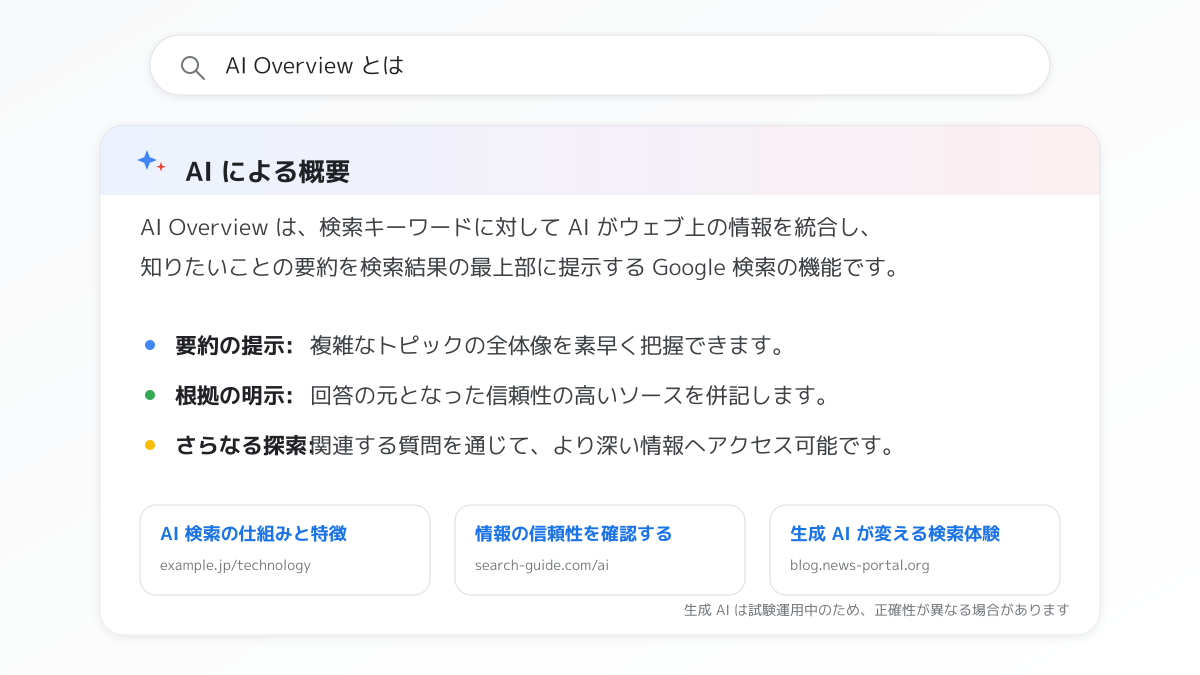This screenshot has width=1200, height=675.
Task: Click the text 複雑なトピックの全体像を素早く把握できます
Action: pos(546,346)
